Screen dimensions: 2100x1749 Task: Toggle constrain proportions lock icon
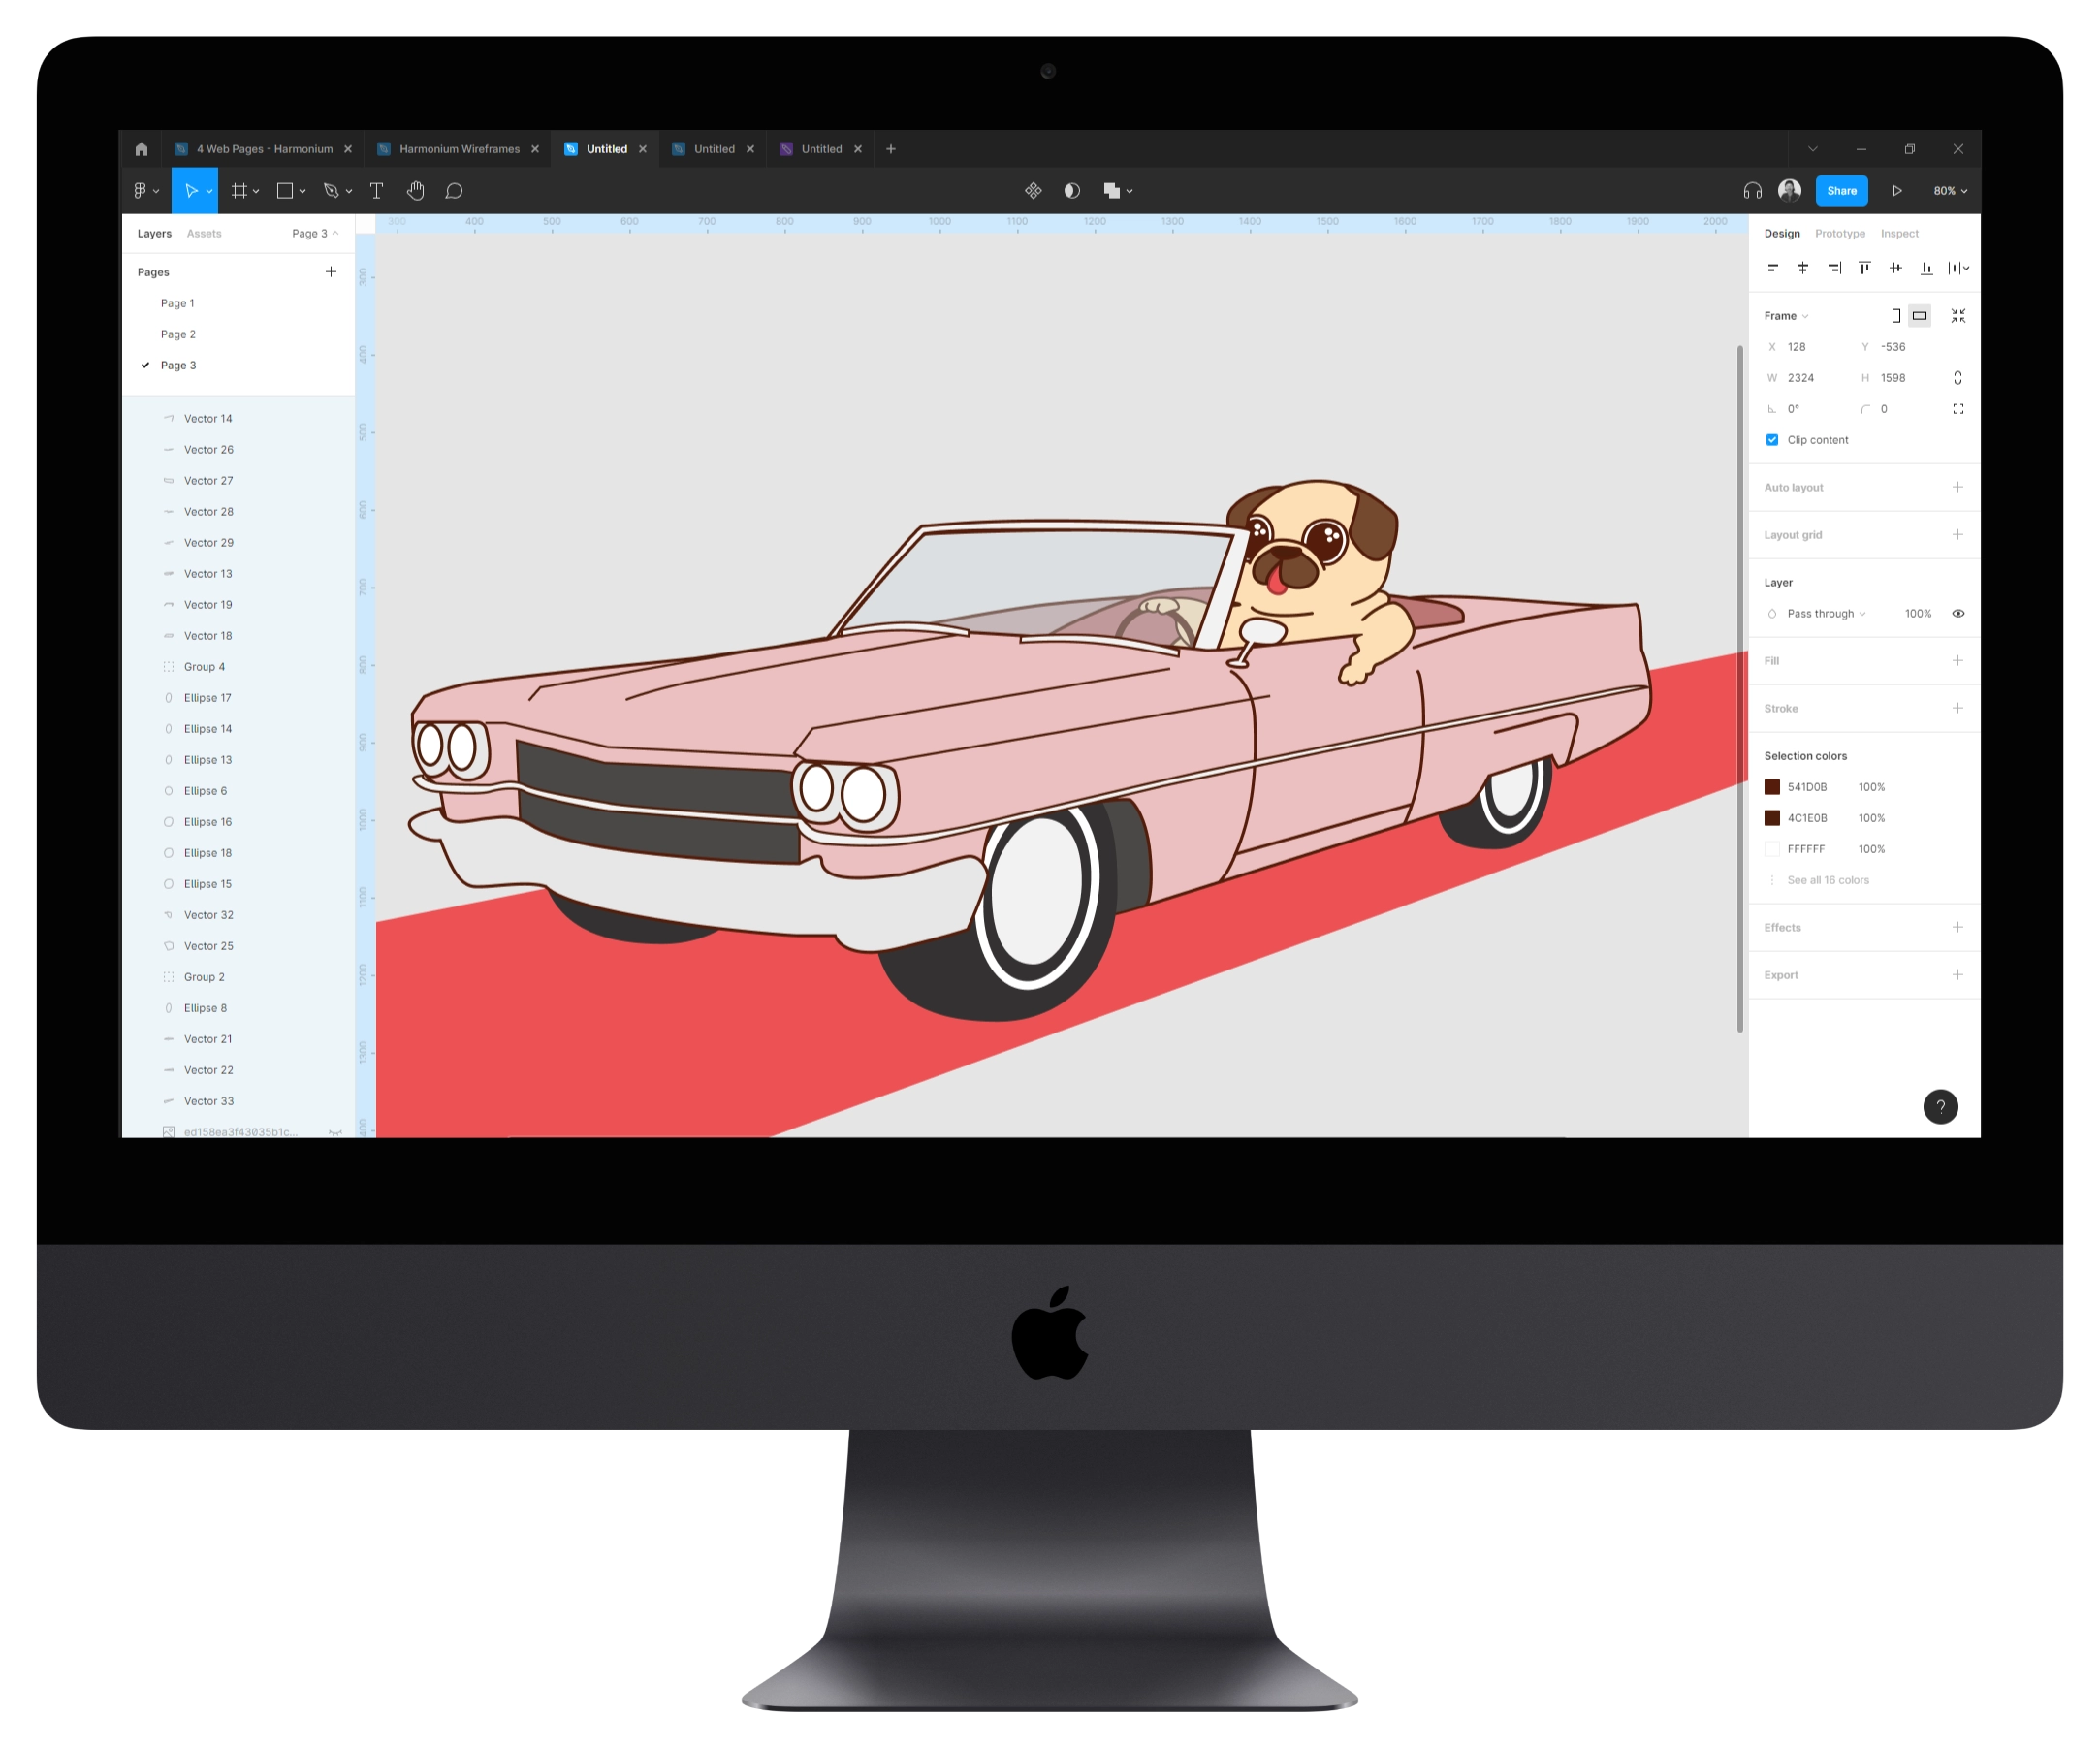point(1957,378)
